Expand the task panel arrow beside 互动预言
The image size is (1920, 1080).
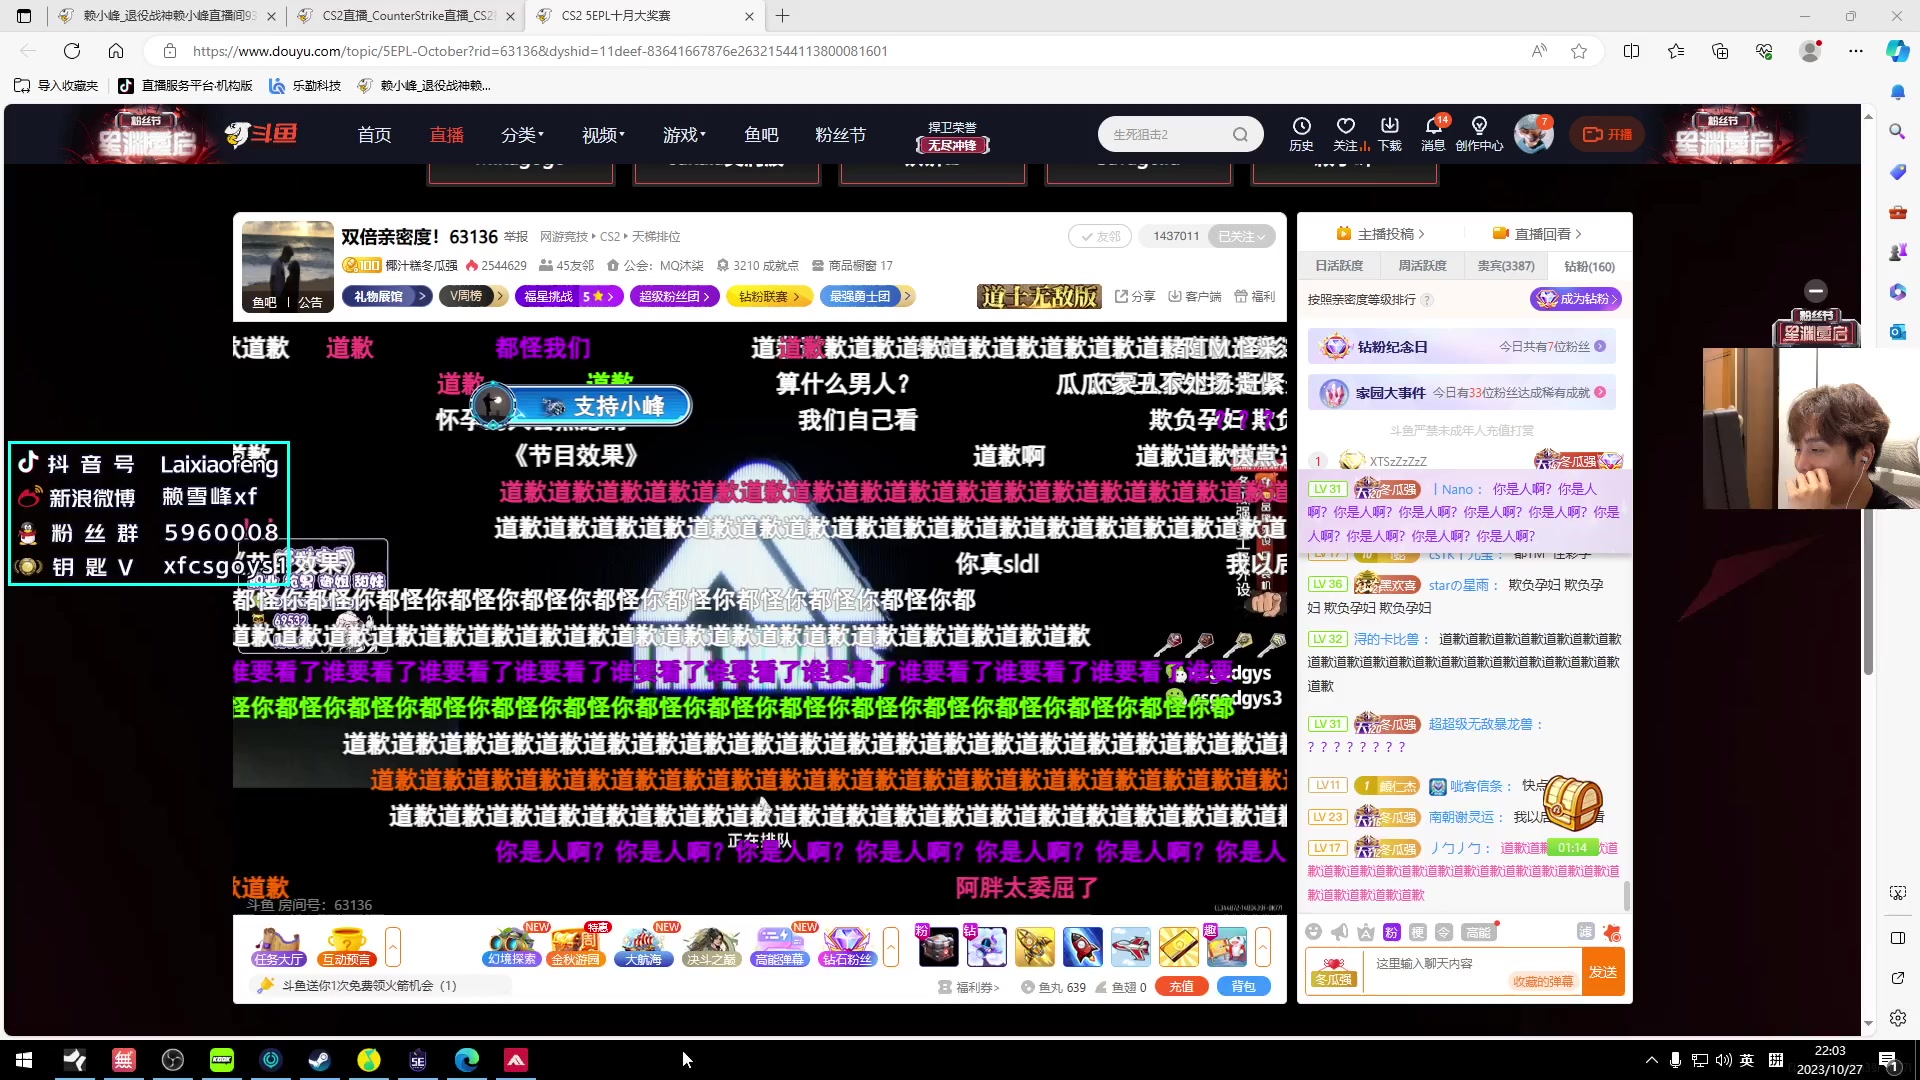pos(393,946)
